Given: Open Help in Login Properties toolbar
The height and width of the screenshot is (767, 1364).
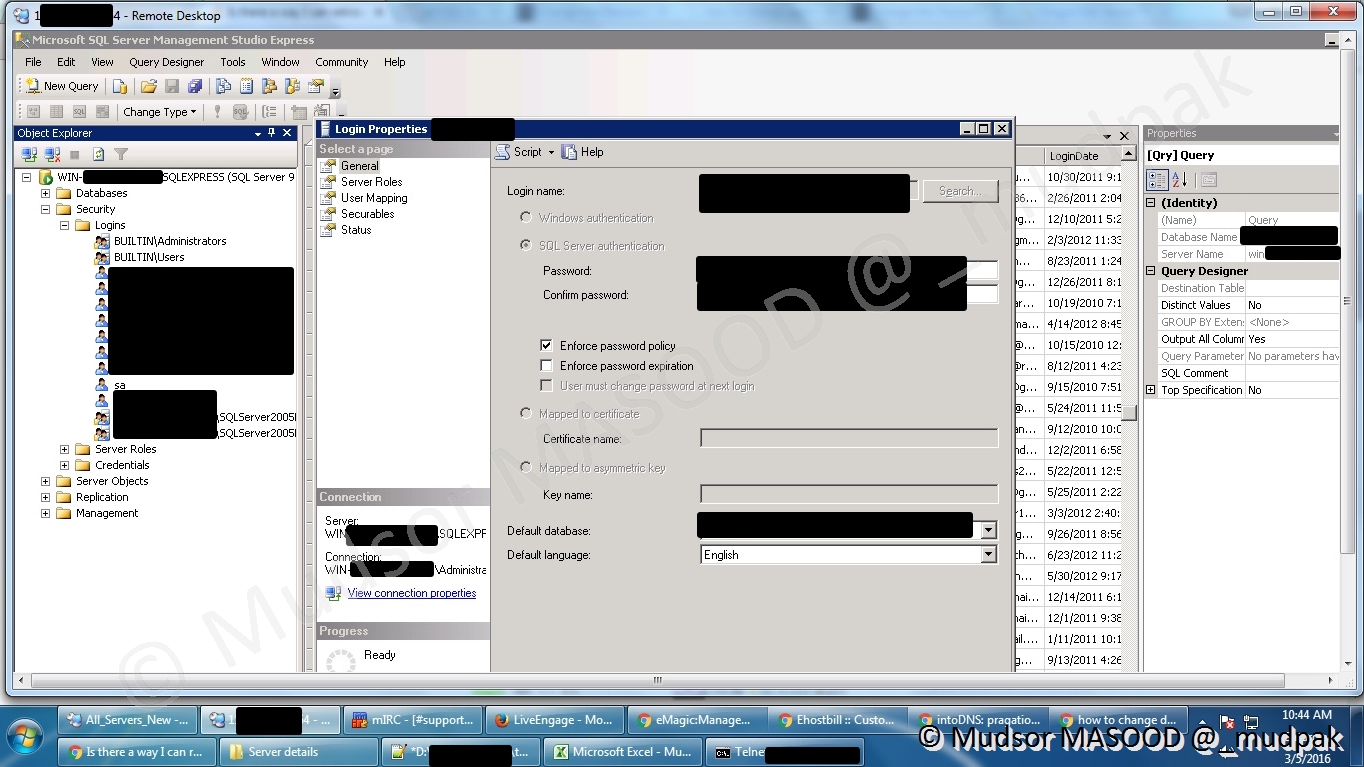Looking at the screenshot, I should pos(583,152).
